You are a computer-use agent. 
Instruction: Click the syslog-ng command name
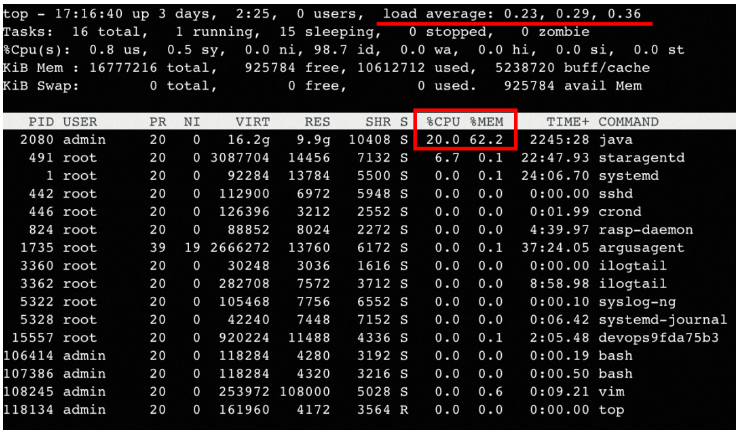point(637,302)
